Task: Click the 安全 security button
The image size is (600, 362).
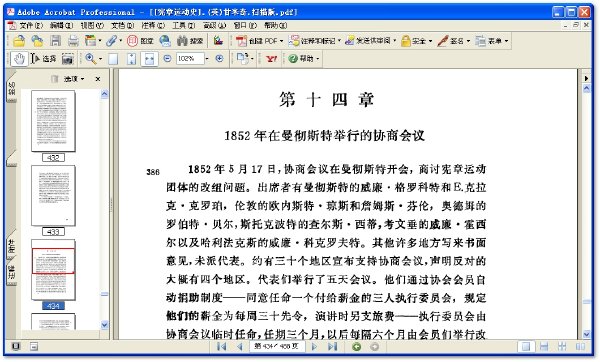Action: [416, 41]
